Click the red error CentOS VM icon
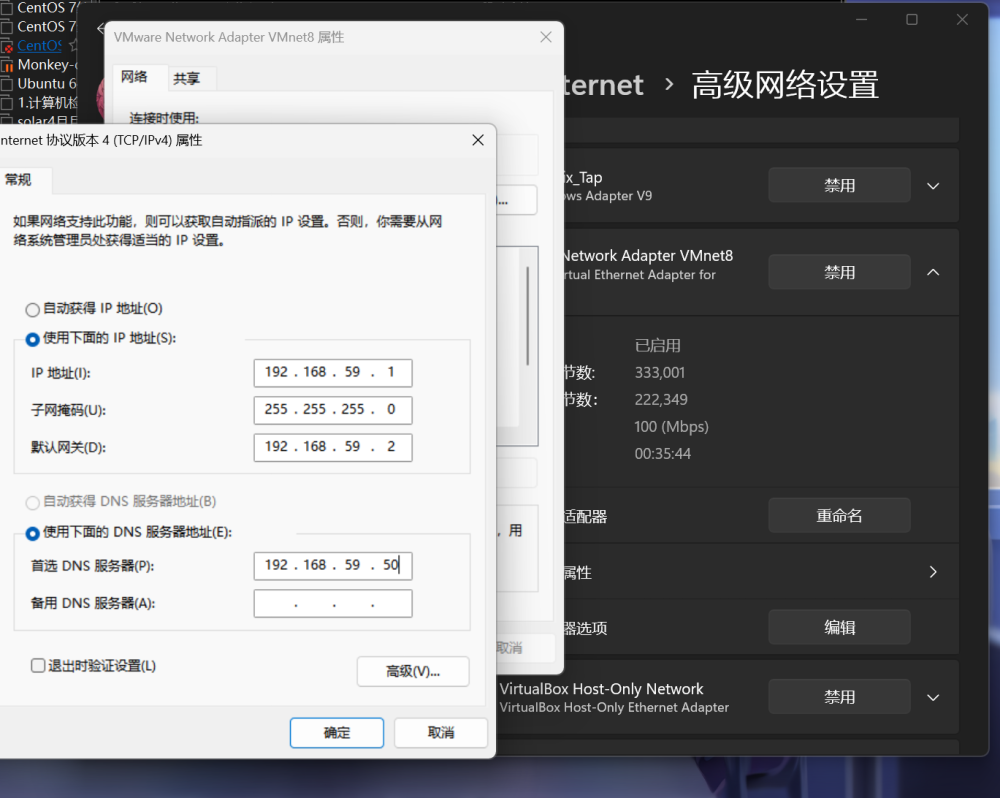 [7, 46]
